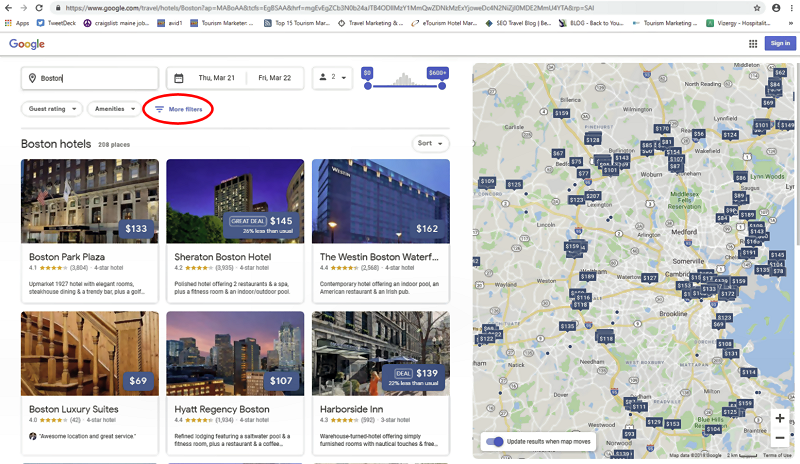Open More filters

(179, 109)
